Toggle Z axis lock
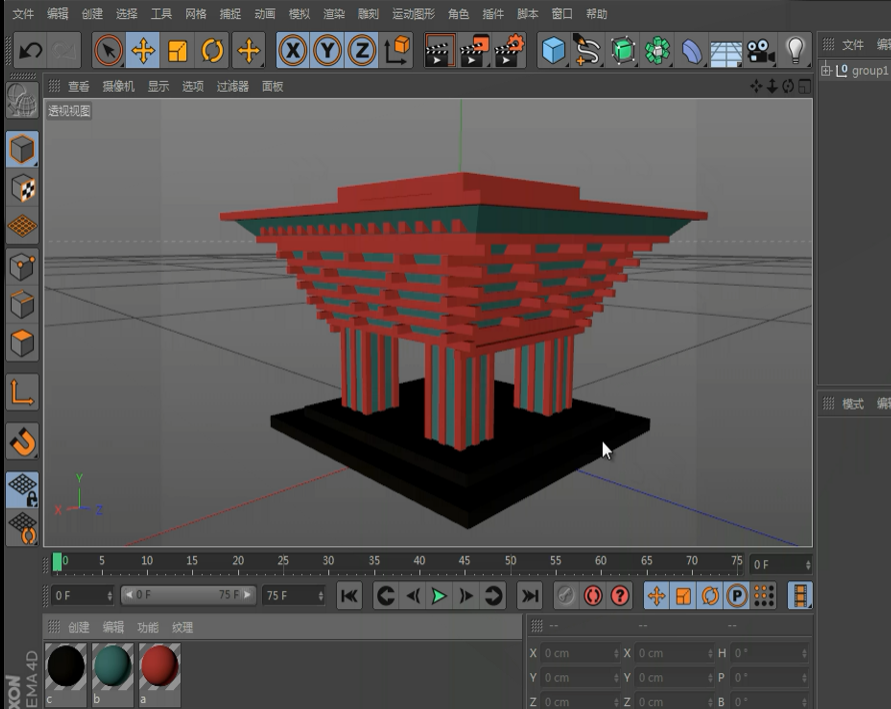This screenshot has width=891, height=709. coord(362,51)
